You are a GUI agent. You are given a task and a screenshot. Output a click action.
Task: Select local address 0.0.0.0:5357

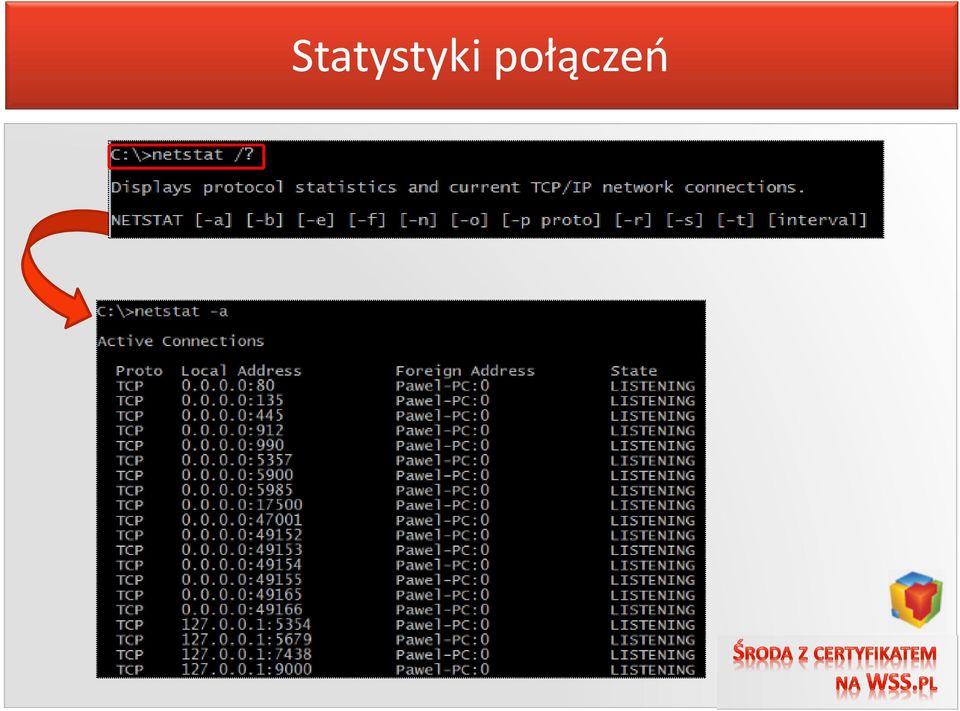[237, 461]
